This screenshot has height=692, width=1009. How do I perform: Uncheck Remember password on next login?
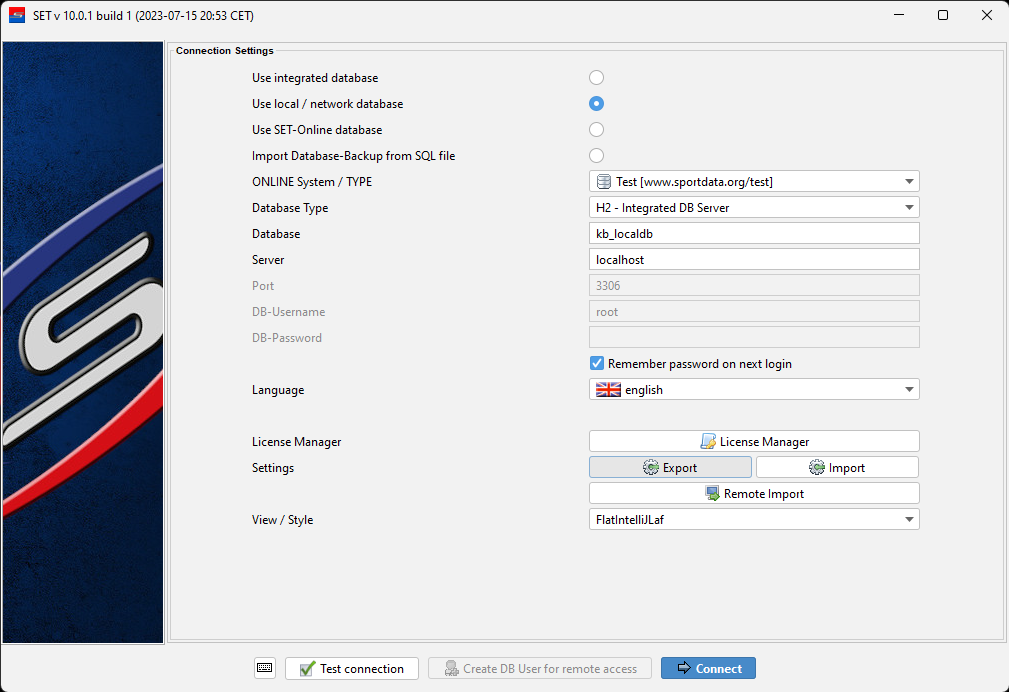point(597,364)
